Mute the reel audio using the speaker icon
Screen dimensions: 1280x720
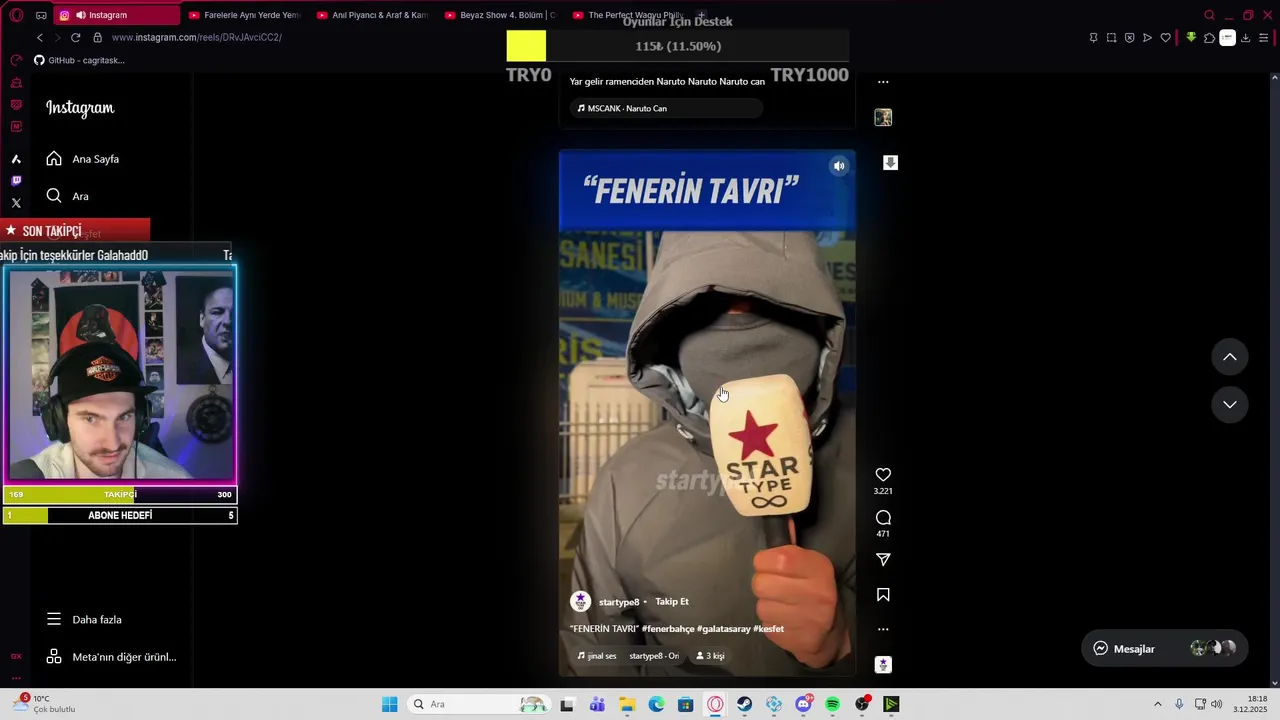839,166
